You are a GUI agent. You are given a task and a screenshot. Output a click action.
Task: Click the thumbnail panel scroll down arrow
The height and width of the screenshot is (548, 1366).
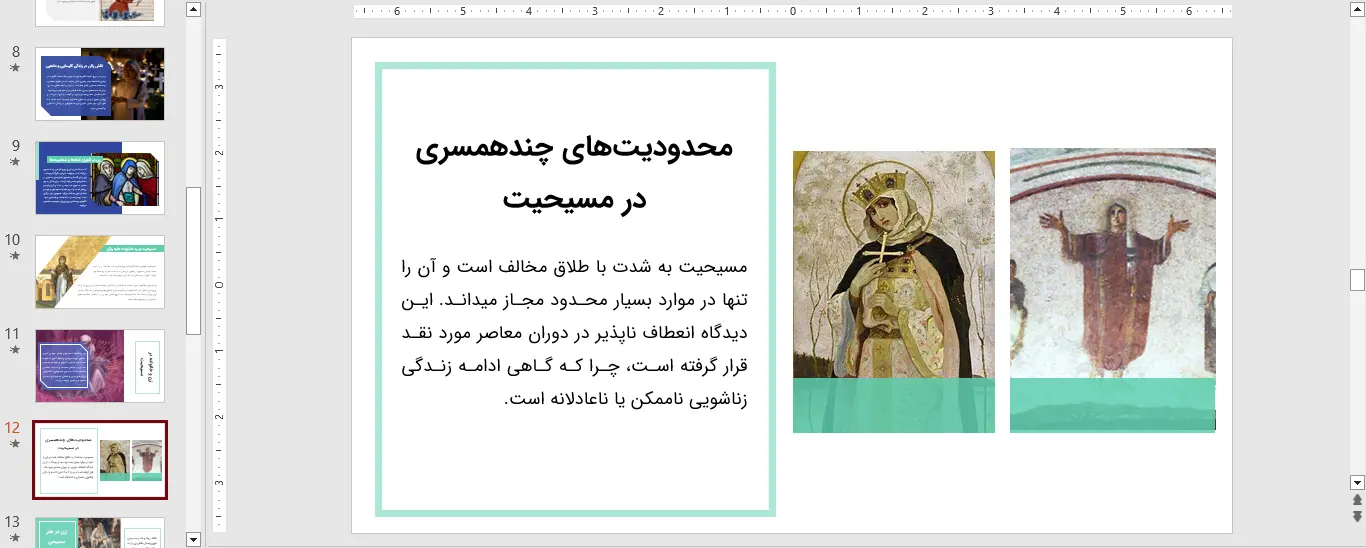tap(194, 539)
